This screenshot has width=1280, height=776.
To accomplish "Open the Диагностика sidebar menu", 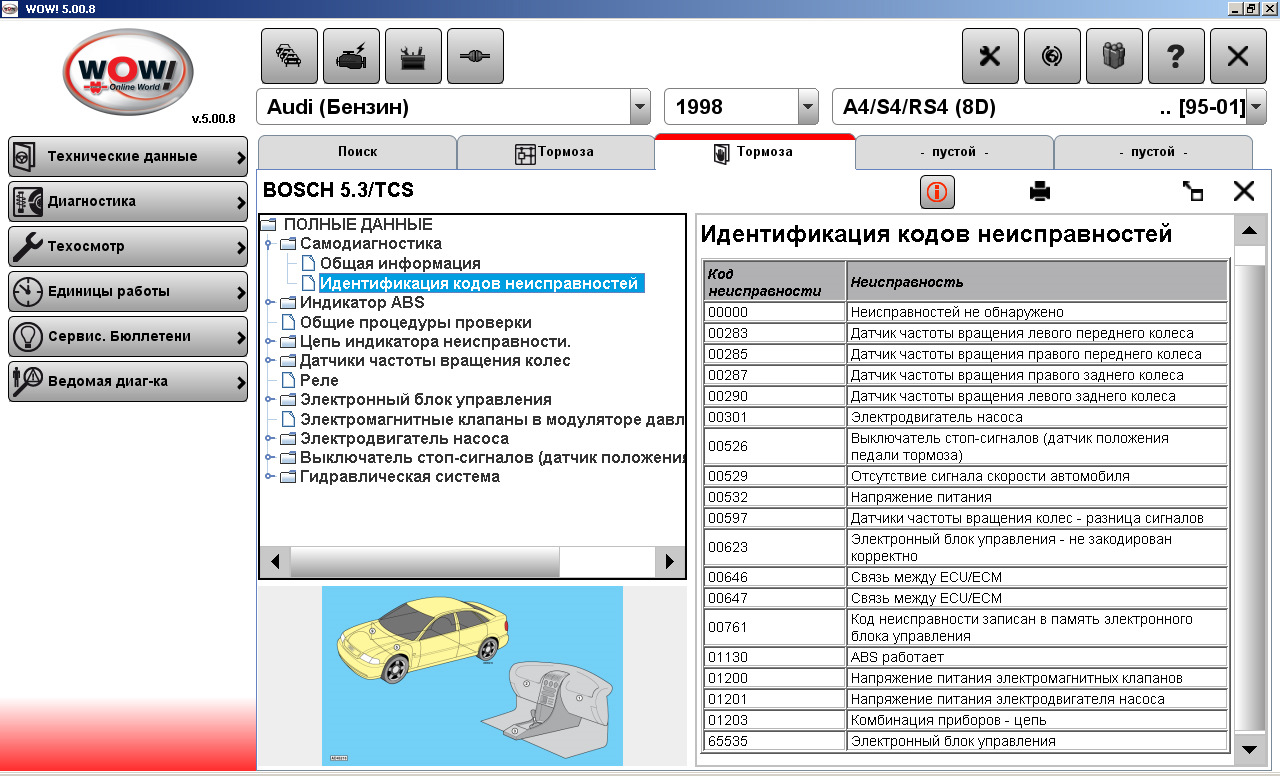I will pyautogui.click(x=128, y=202).
